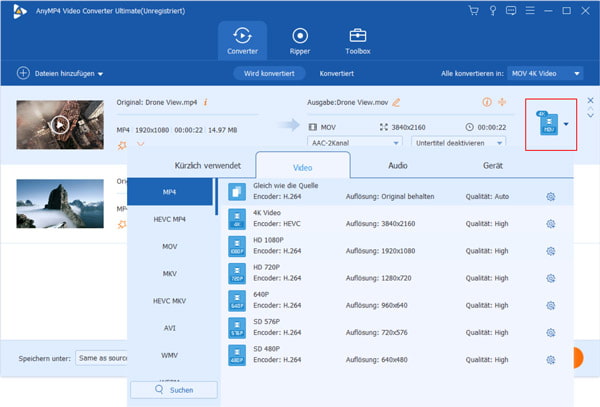Click Auflösung: 3840x2160 text in 4K row
600x407 pixels.
pos(380,223)
